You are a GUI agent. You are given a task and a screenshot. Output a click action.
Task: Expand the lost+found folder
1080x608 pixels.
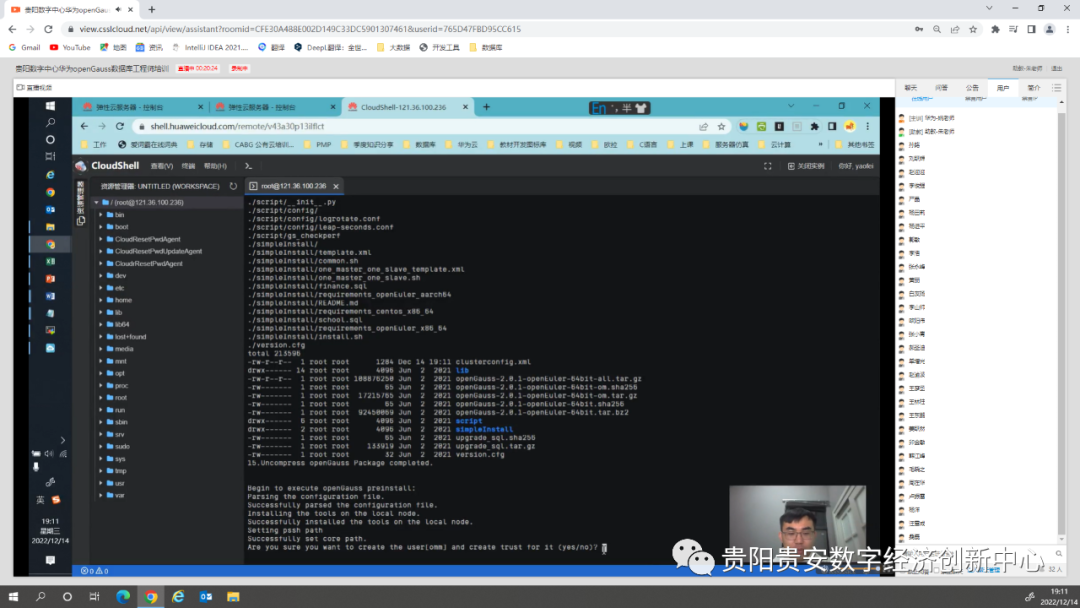coord(101,337)
